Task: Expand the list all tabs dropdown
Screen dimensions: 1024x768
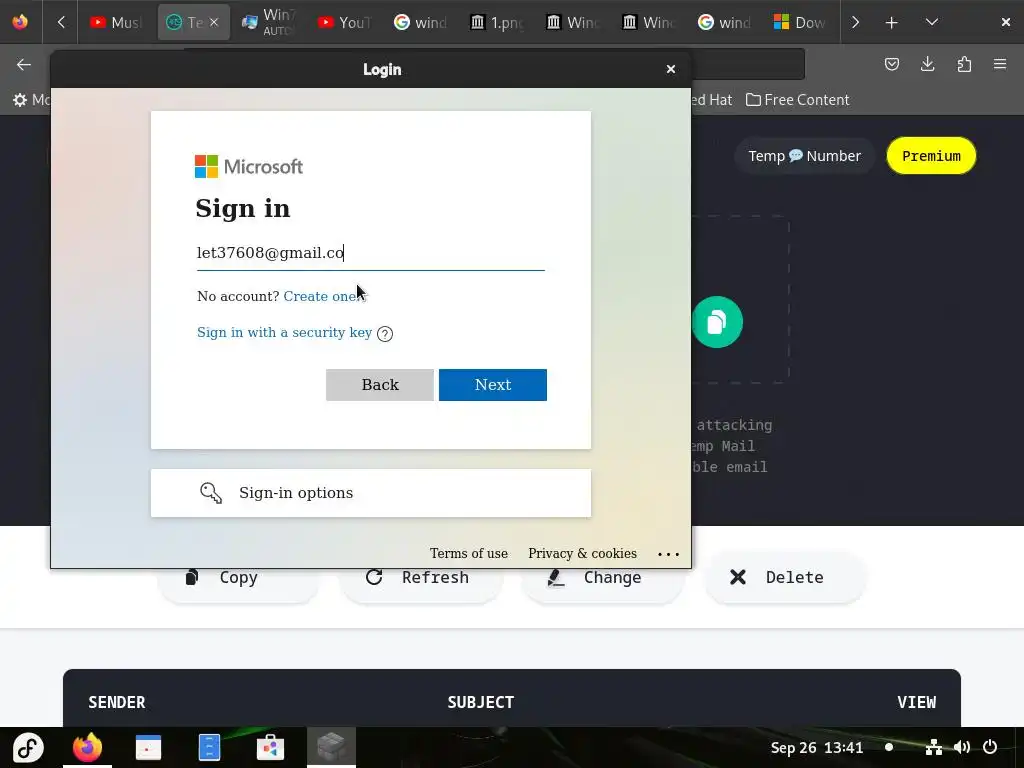Action: tap(932, 22)
